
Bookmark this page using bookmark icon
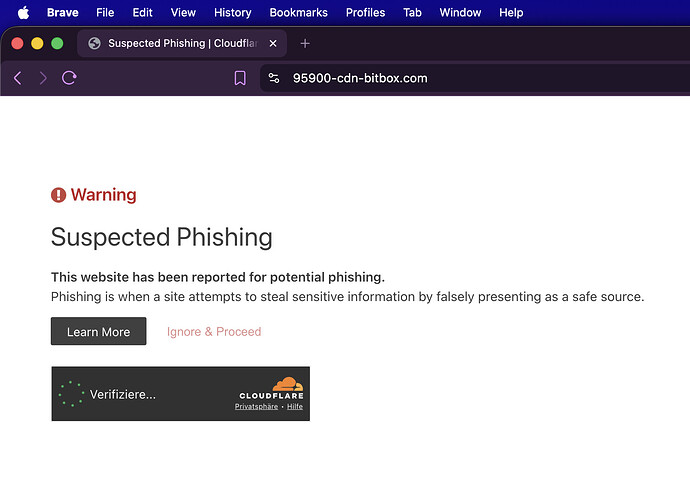click(240, 78)
